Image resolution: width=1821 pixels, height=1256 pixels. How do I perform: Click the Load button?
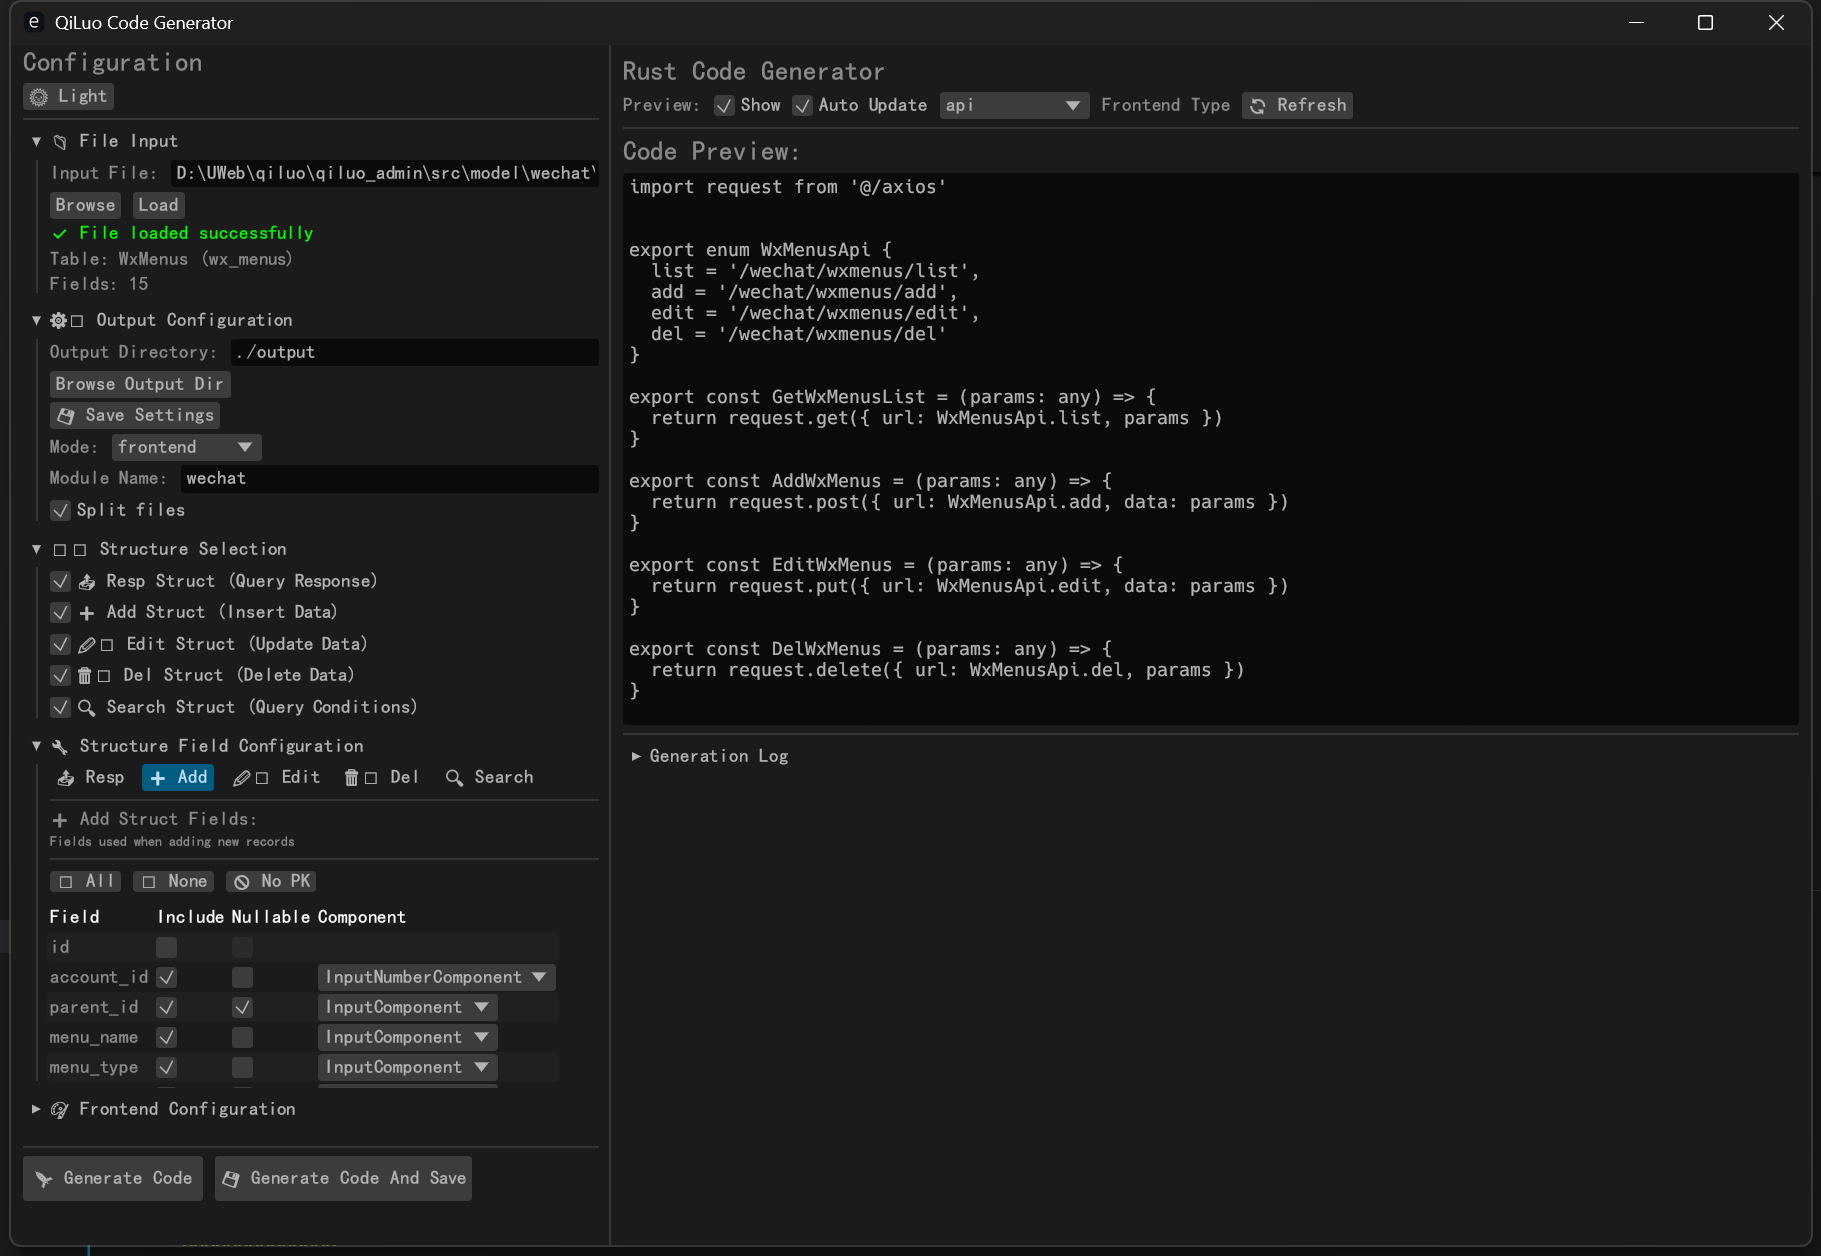coord(158,205)
